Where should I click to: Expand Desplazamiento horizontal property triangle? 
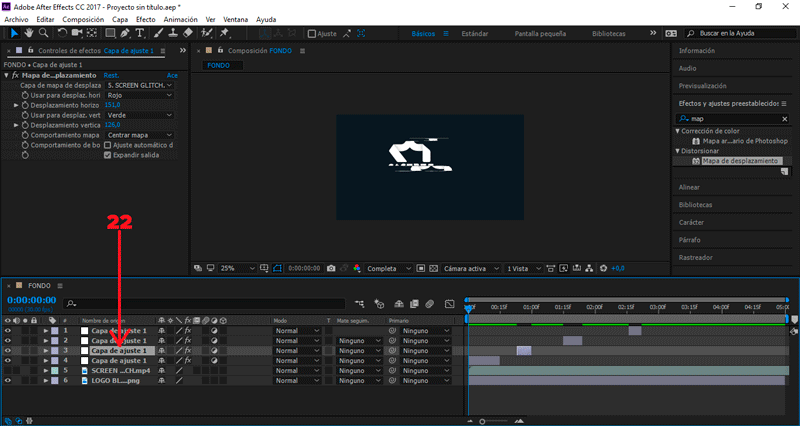click(x=16, y=105)
